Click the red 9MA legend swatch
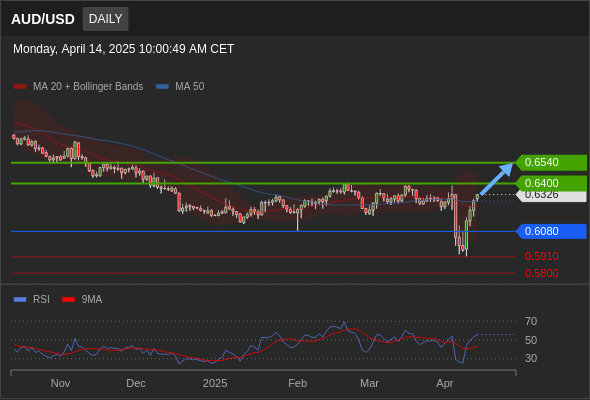590x400 pixels. pyautogui.click(x=68, y=300)
